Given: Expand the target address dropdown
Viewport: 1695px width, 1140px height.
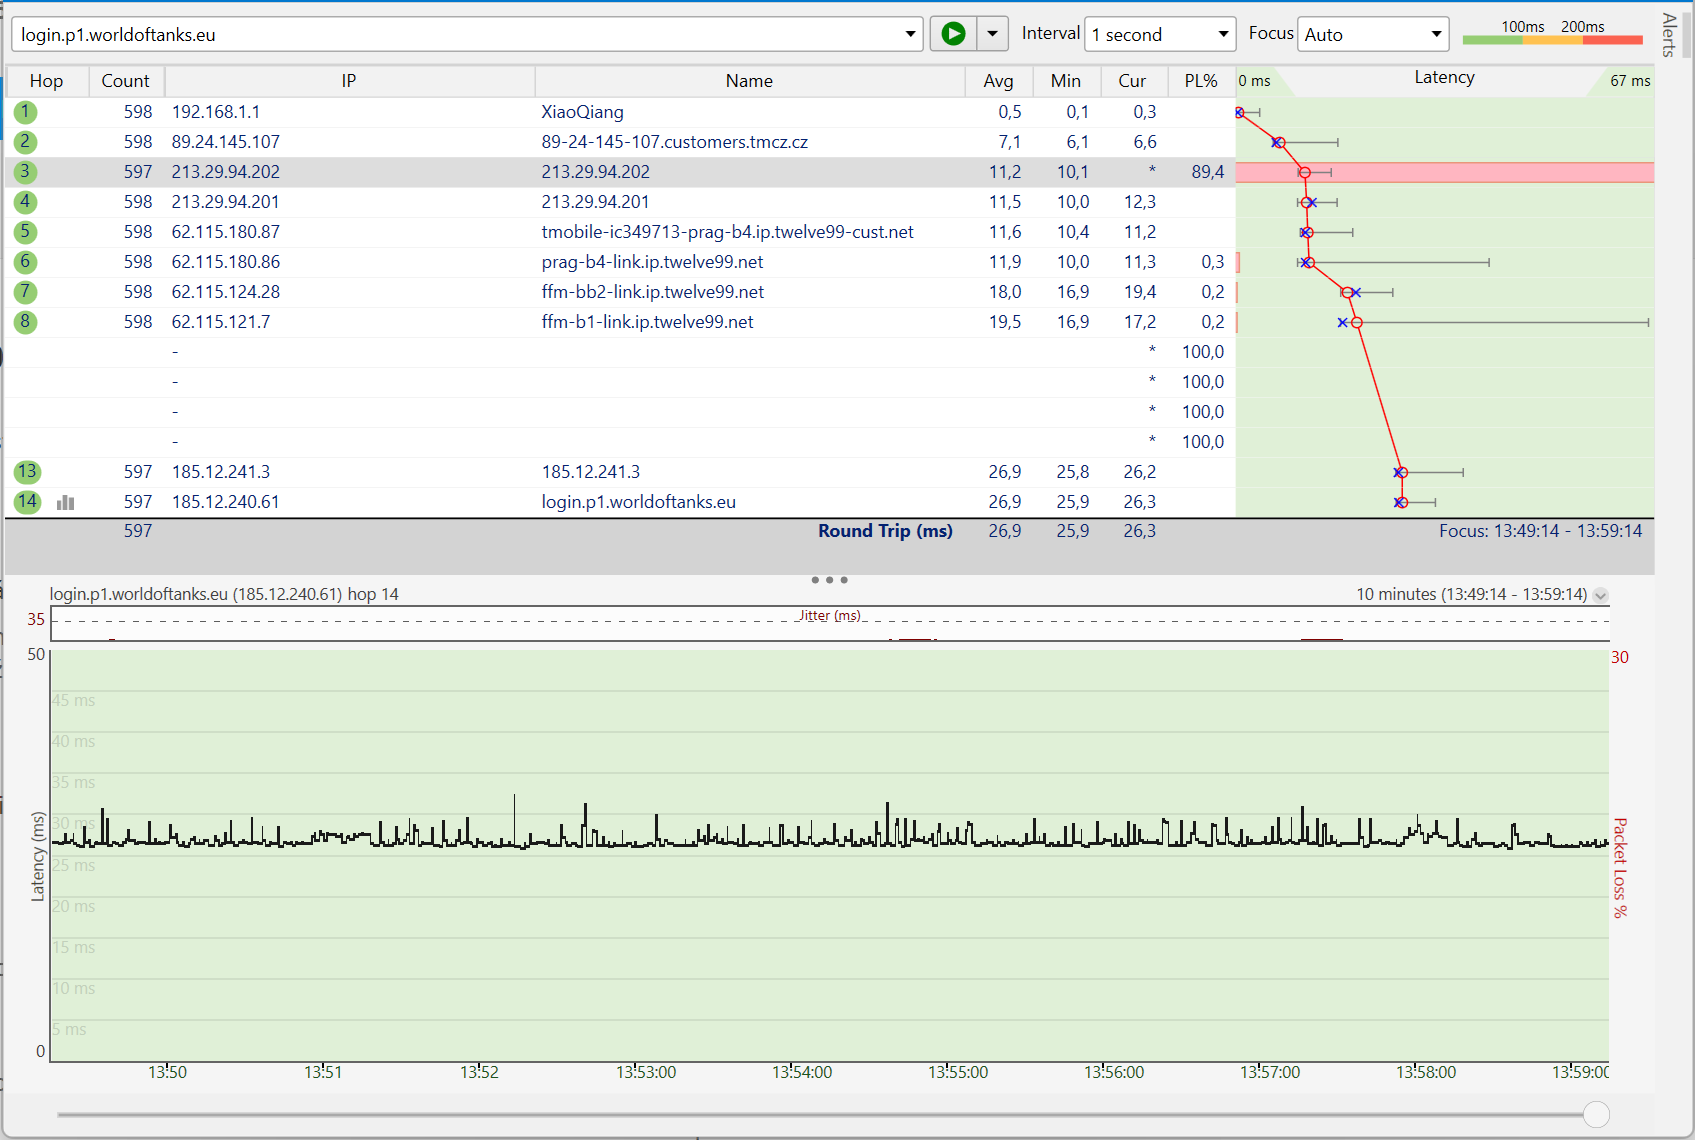Looking at the screenshot, I should pyautogui.click(x=910, y=34).
